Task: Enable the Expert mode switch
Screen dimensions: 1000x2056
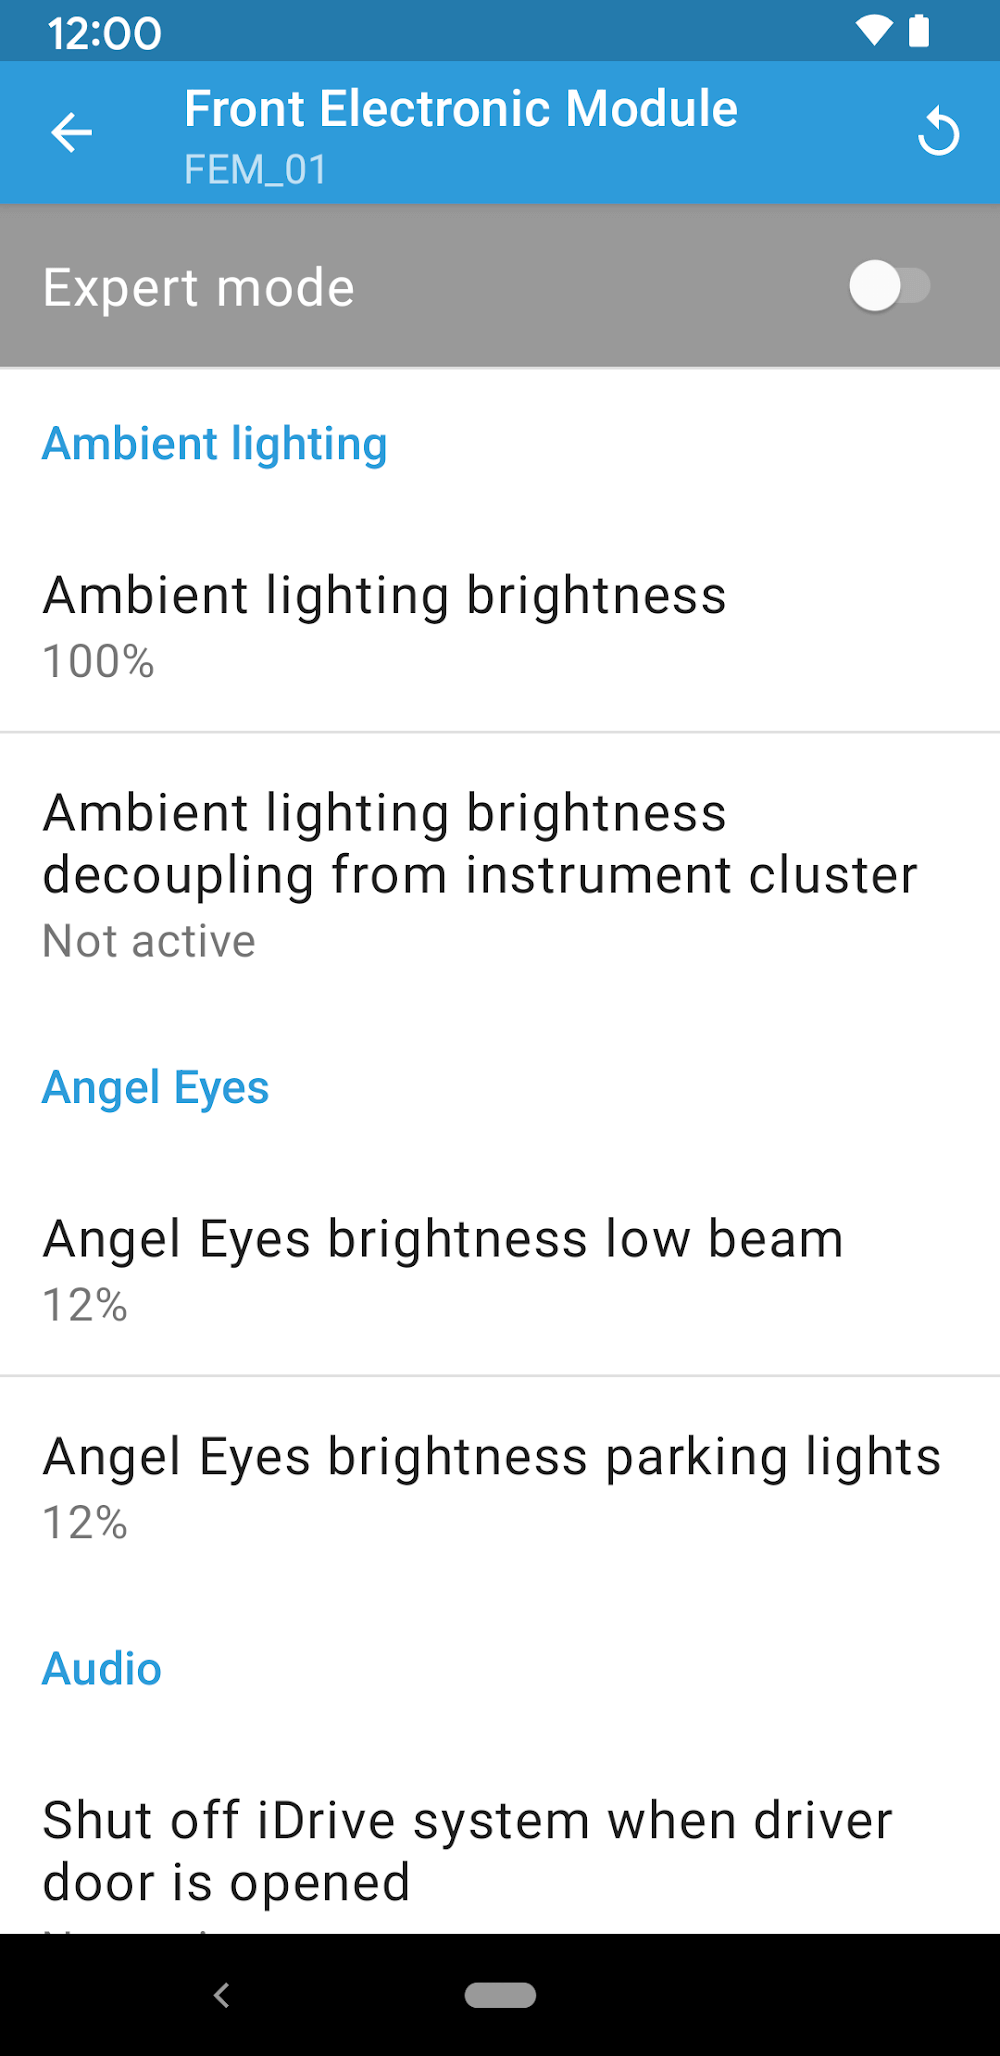Action: (x=889, y=287)
